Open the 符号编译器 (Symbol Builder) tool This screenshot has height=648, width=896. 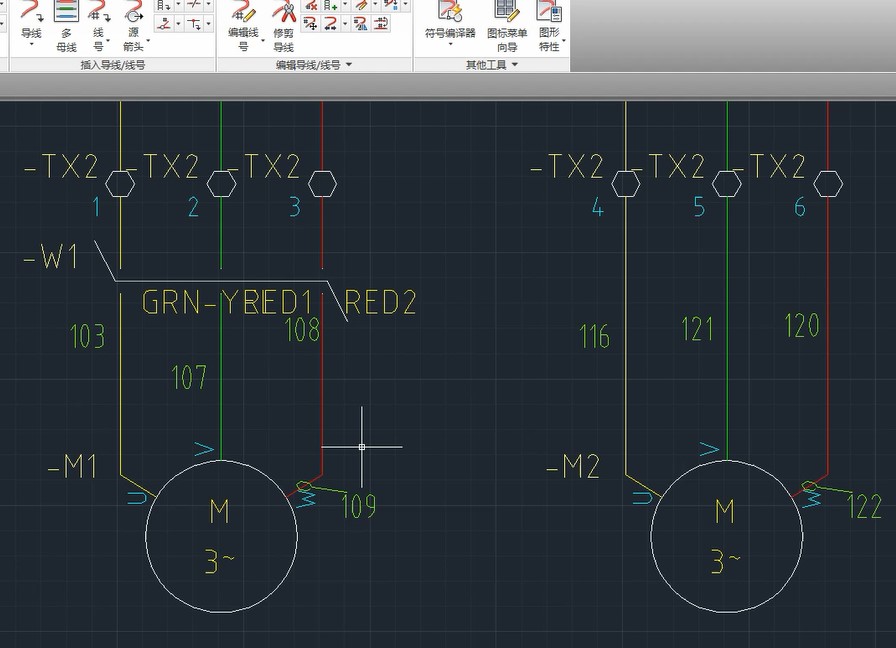pyautogui.click(x=449, y=12)
